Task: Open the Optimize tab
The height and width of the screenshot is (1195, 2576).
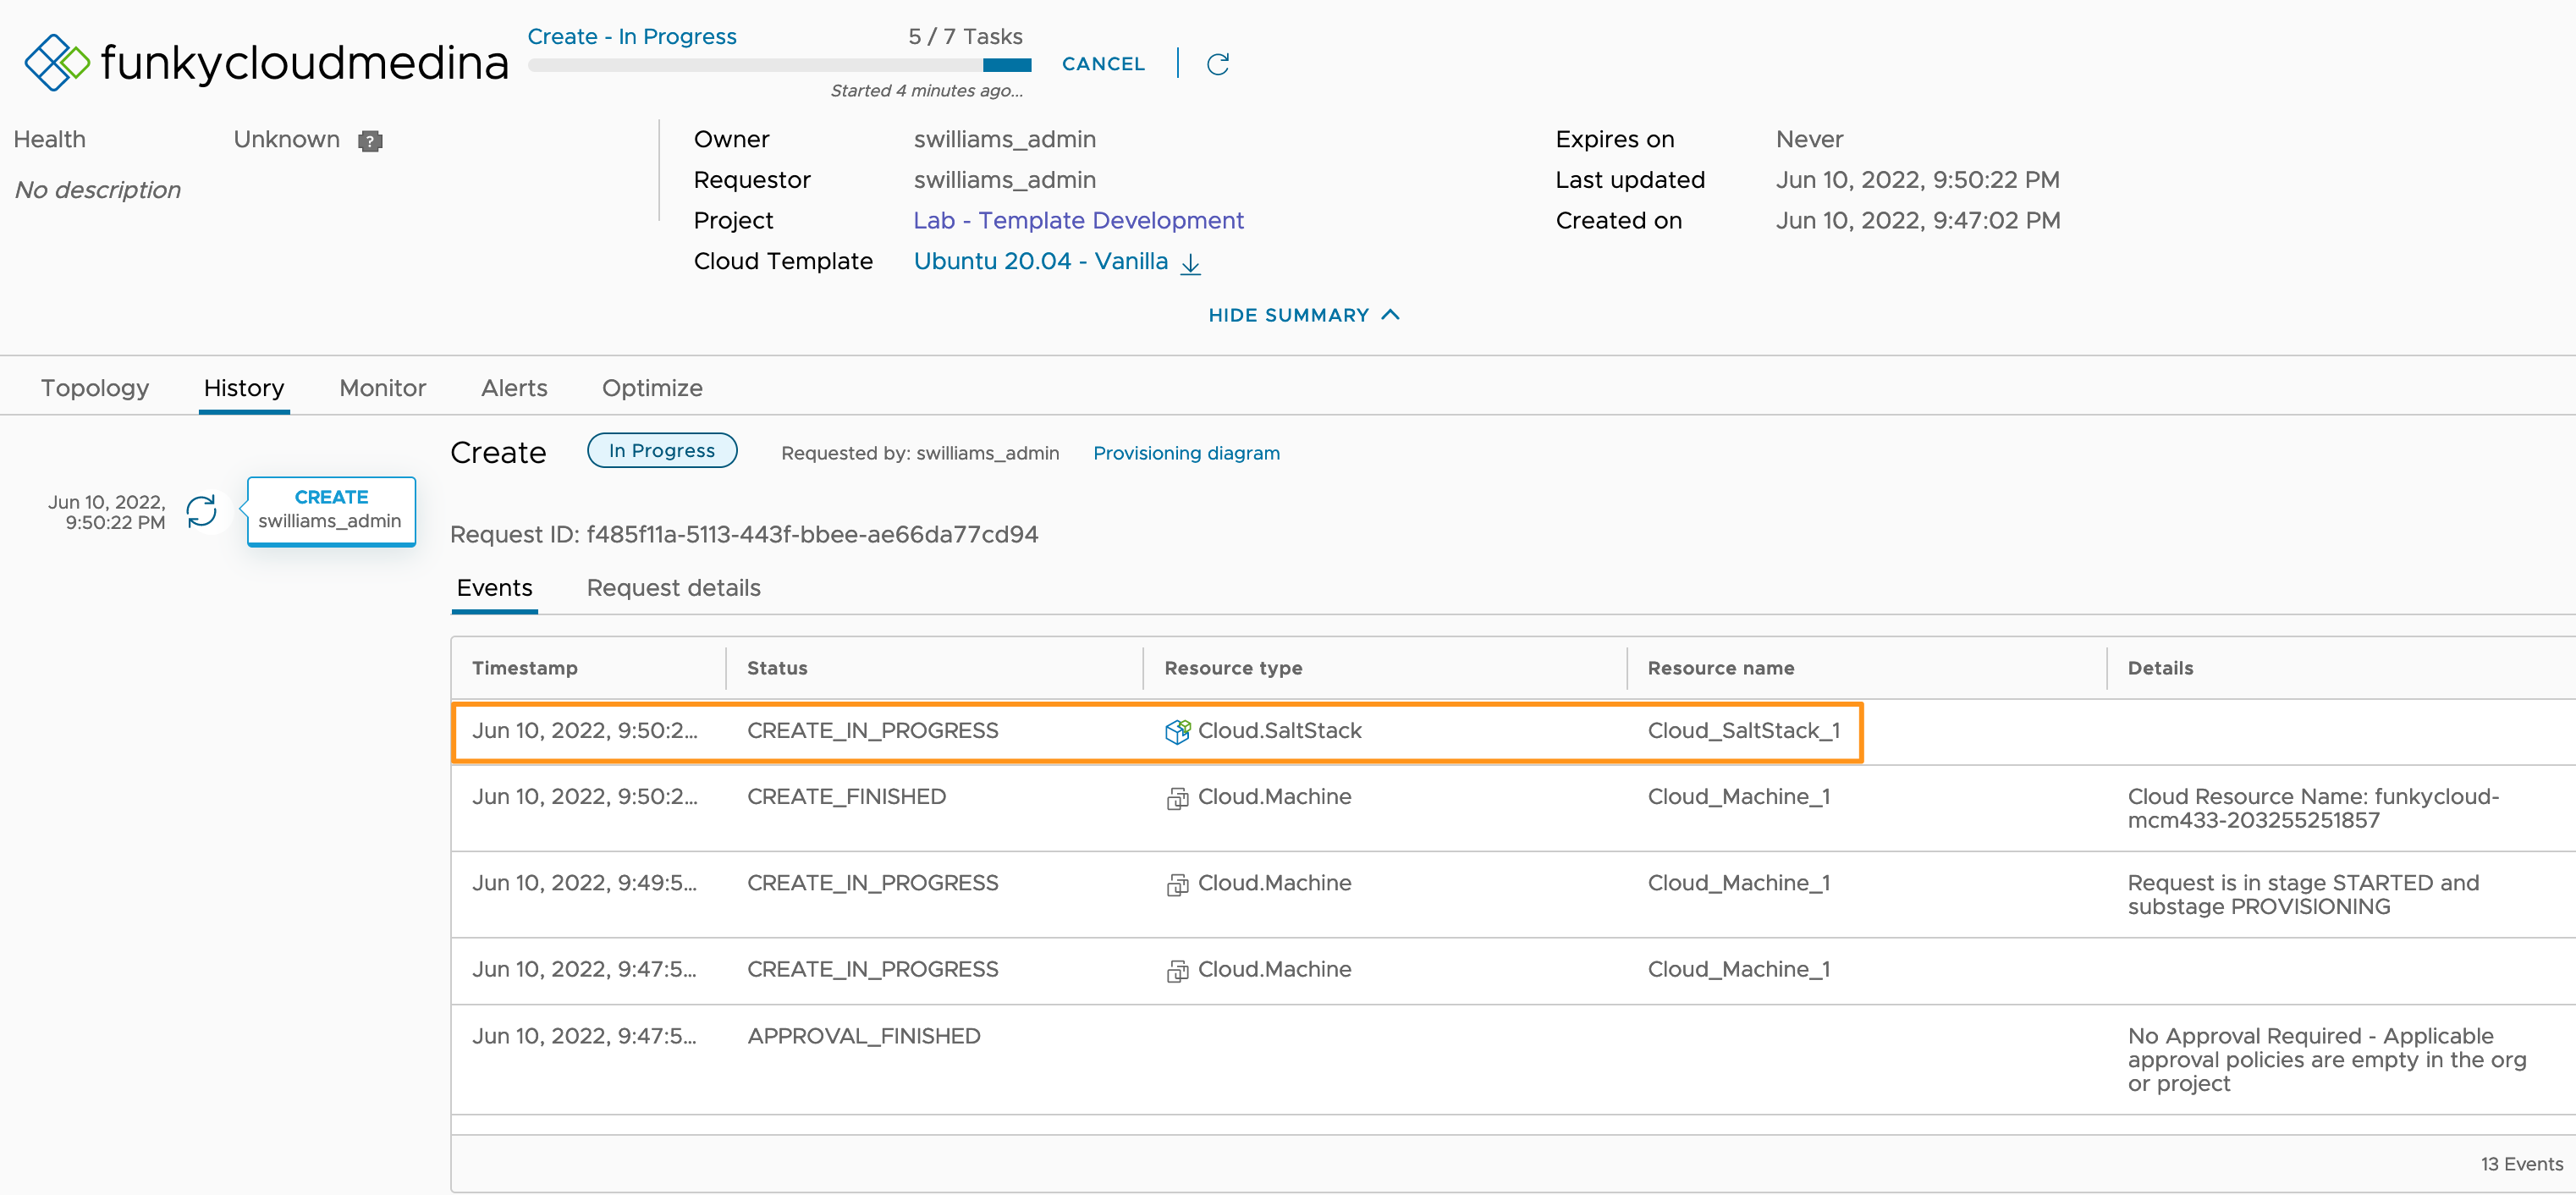Action: tap(652, 388)
